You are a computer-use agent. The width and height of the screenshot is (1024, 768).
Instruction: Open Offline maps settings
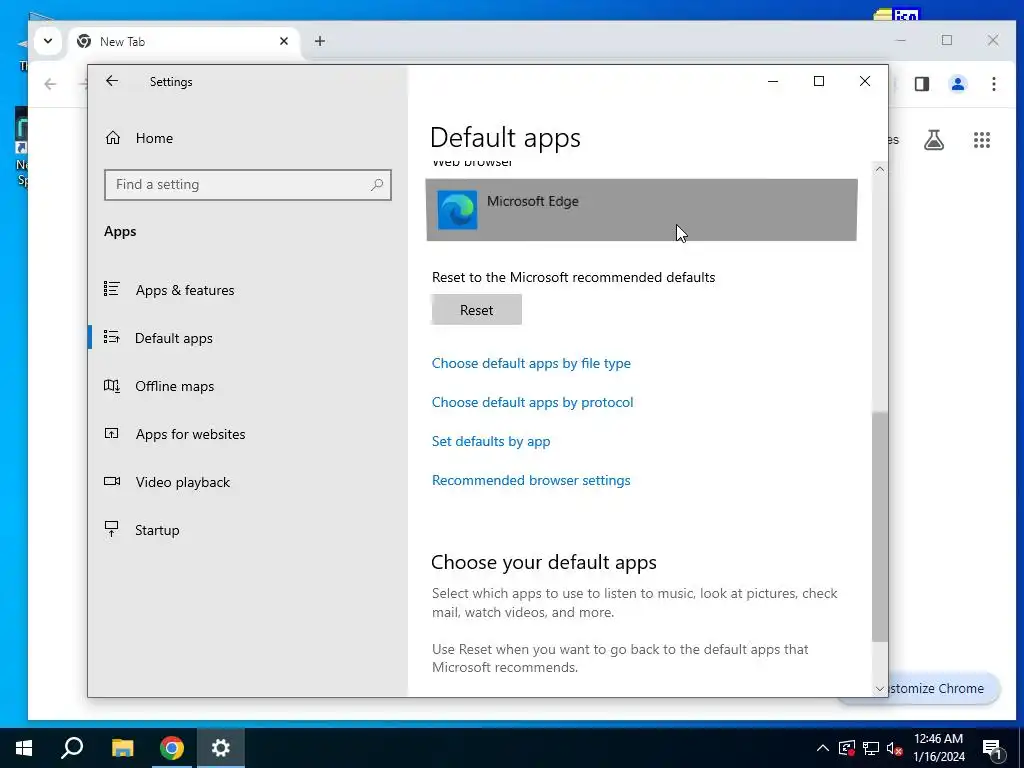coord(174,387)
